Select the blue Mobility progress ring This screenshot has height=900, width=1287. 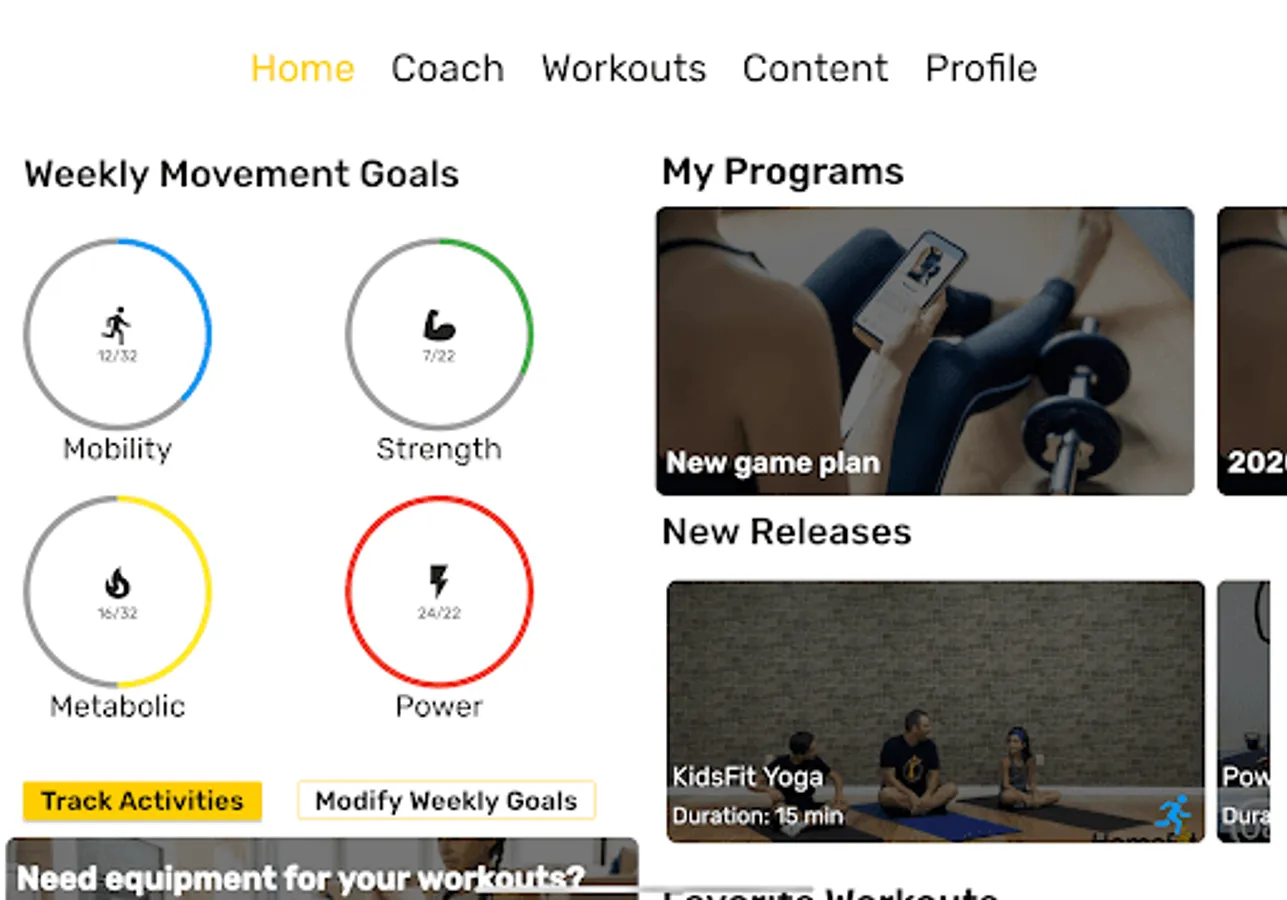(117, 333)
